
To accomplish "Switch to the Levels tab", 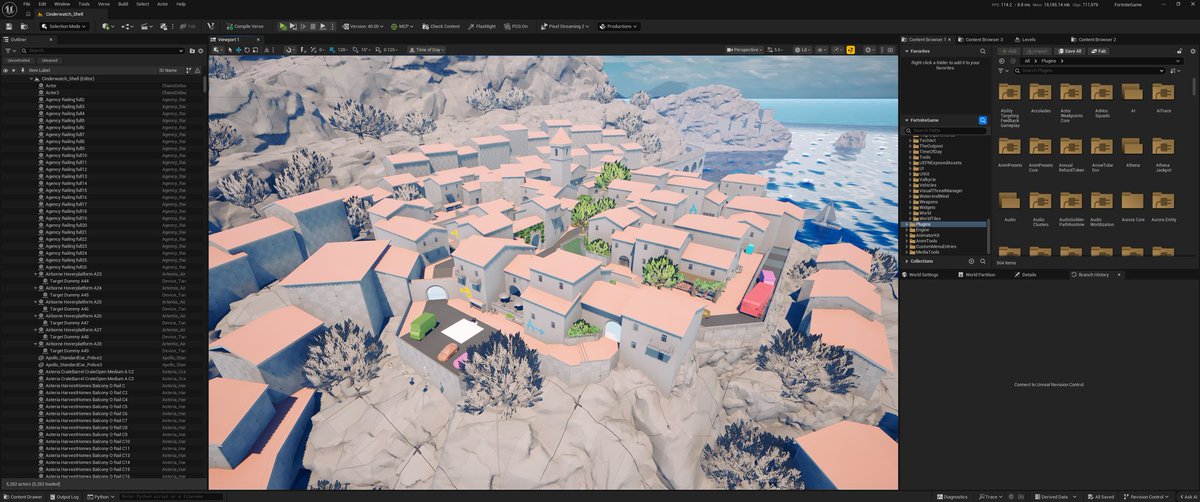I will tap(1025, 39).
